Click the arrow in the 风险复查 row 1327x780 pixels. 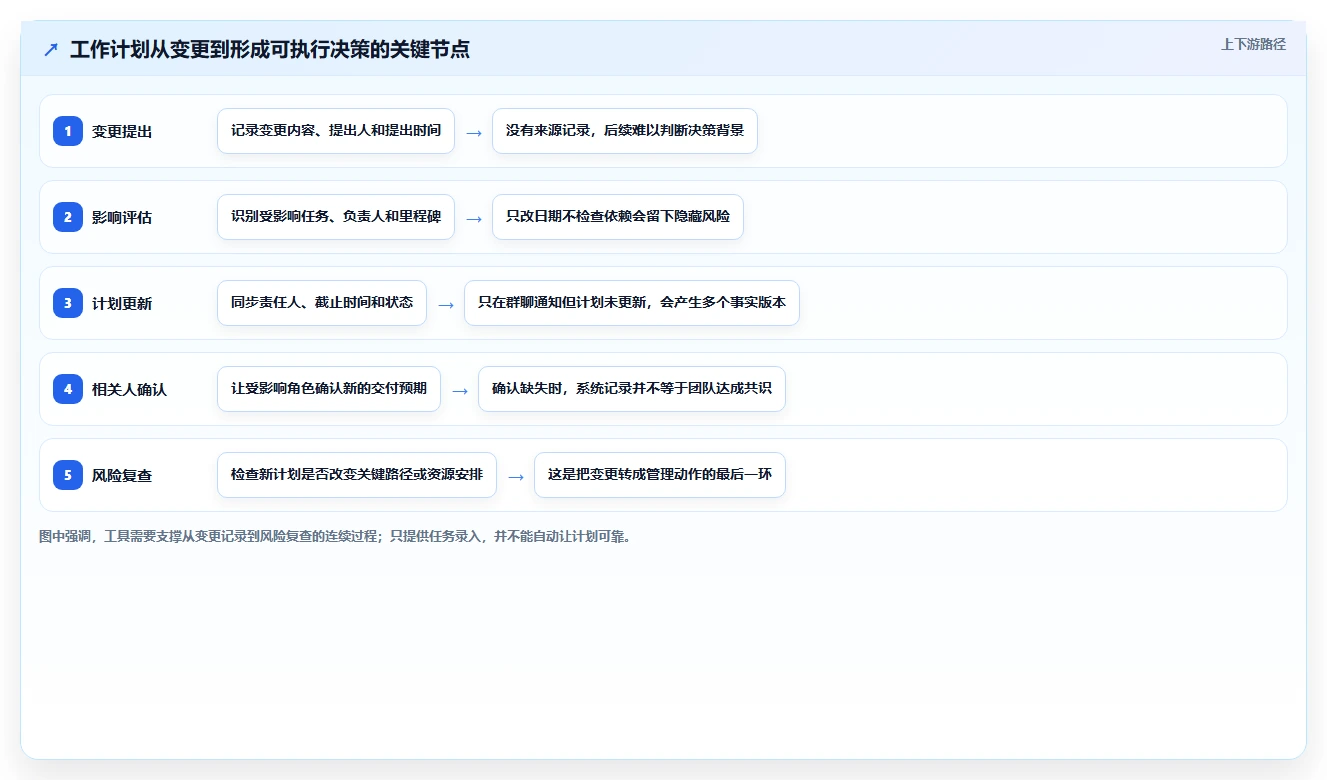pos(516,476)
